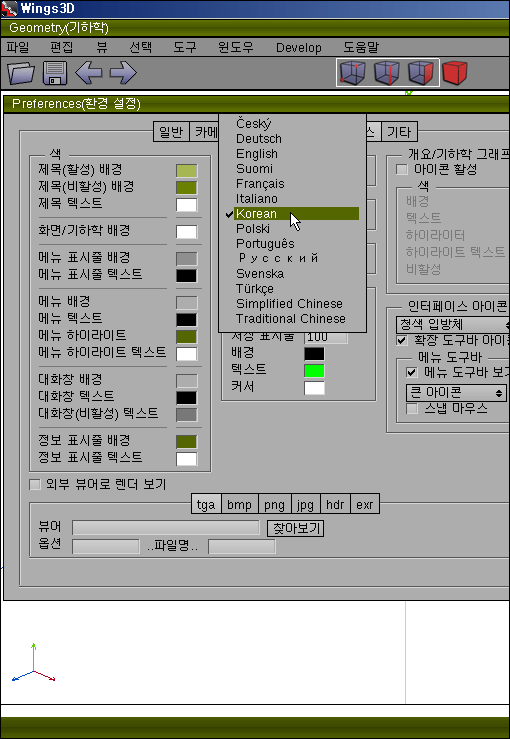
Task: Uncheck 메뉴 도구바 보기 checkbox
Action: pos(411,373)
